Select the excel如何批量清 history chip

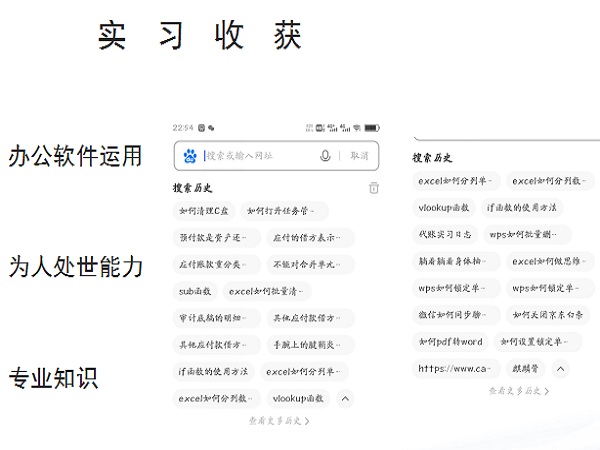[267, 291]
